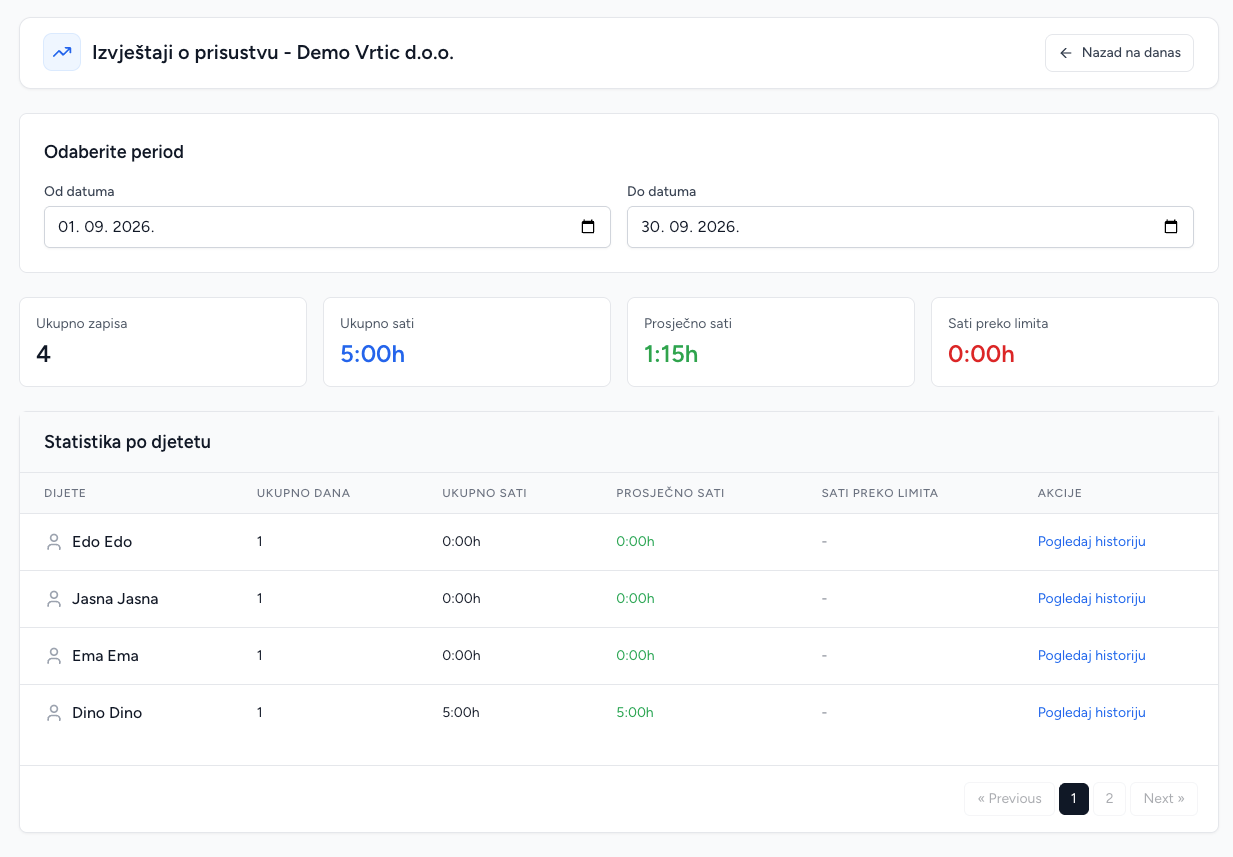Click the Ukupno dana column header

(x=303, y=493)
